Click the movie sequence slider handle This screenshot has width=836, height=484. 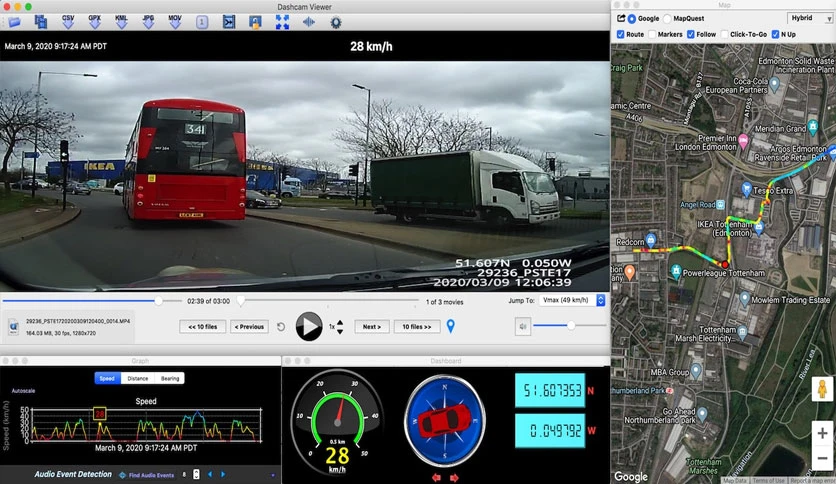[x=241, y=301]
